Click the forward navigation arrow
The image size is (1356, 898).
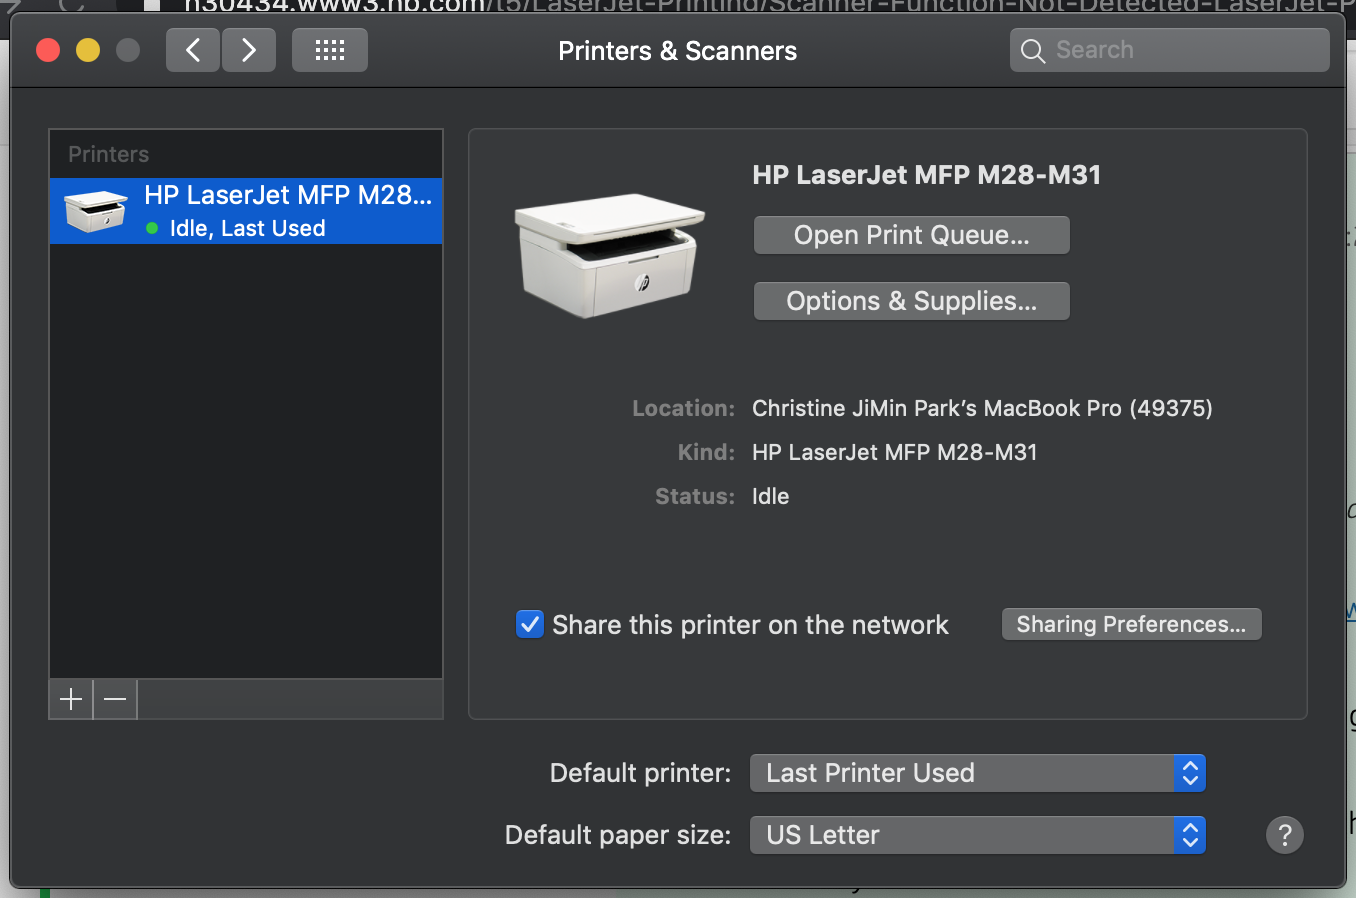tap(249, 50)
